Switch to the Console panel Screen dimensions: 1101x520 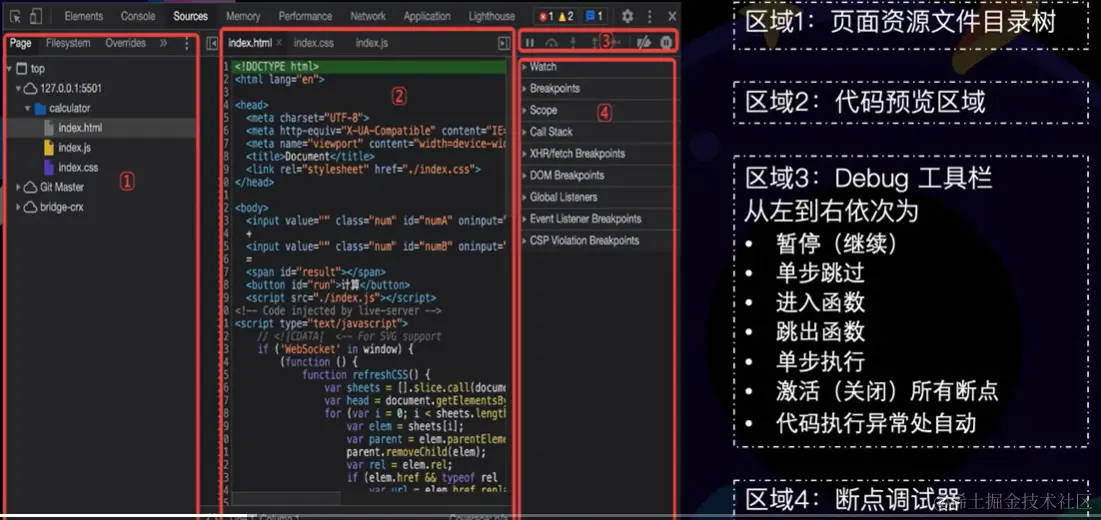point(138,16)
